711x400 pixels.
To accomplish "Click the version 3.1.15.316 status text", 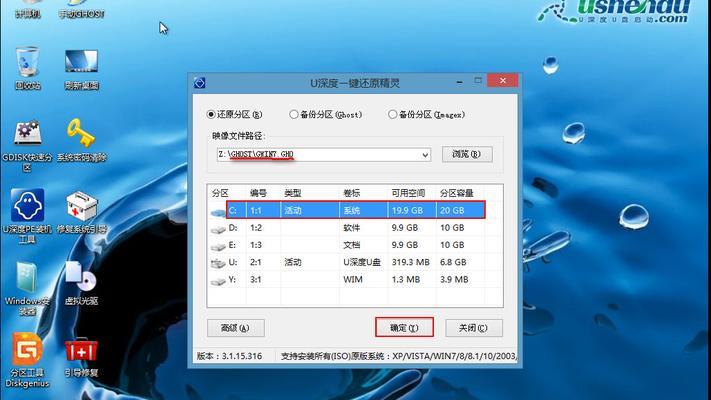I will 229,356.
